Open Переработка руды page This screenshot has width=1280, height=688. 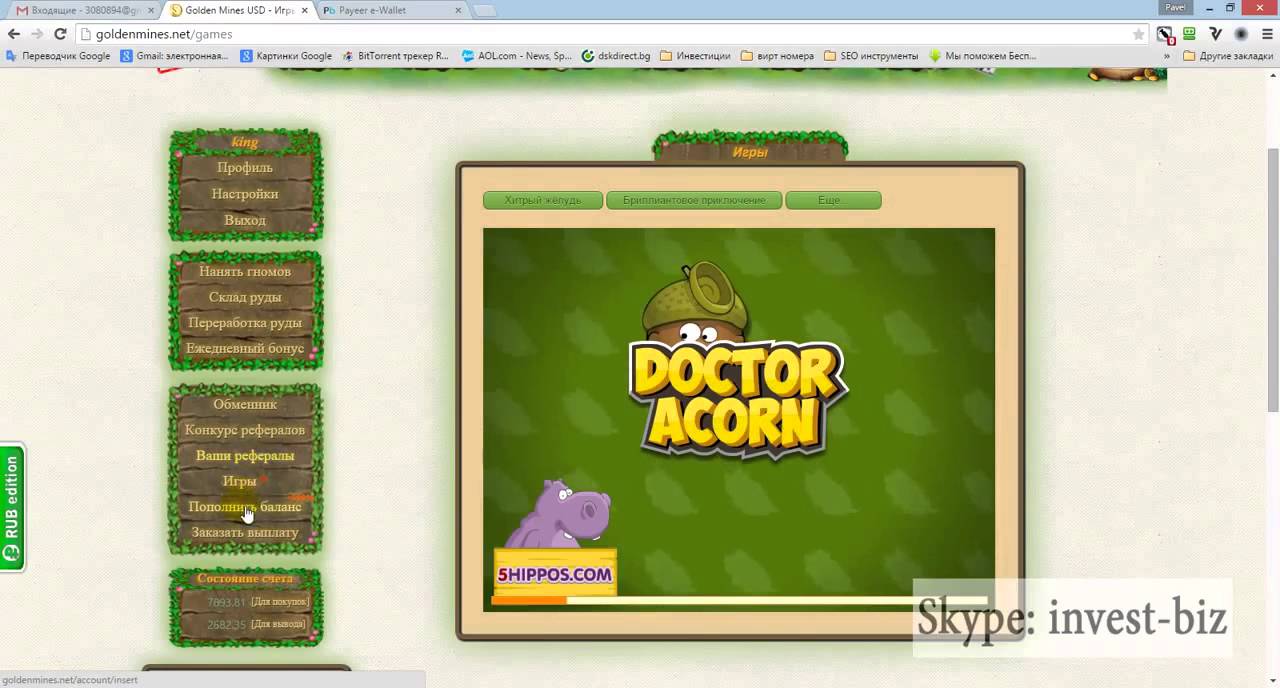tap(245, 323)
